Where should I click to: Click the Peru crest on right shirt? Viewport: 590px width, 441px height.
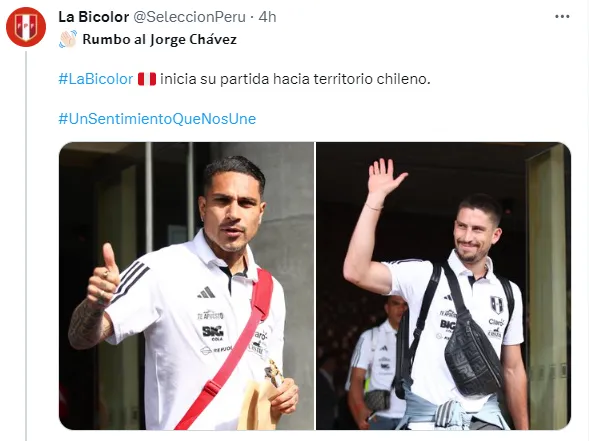(497, 305)
